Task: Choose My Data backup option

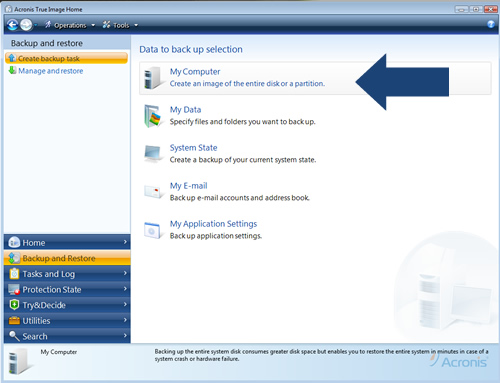Action: click(x=185, y=110)
